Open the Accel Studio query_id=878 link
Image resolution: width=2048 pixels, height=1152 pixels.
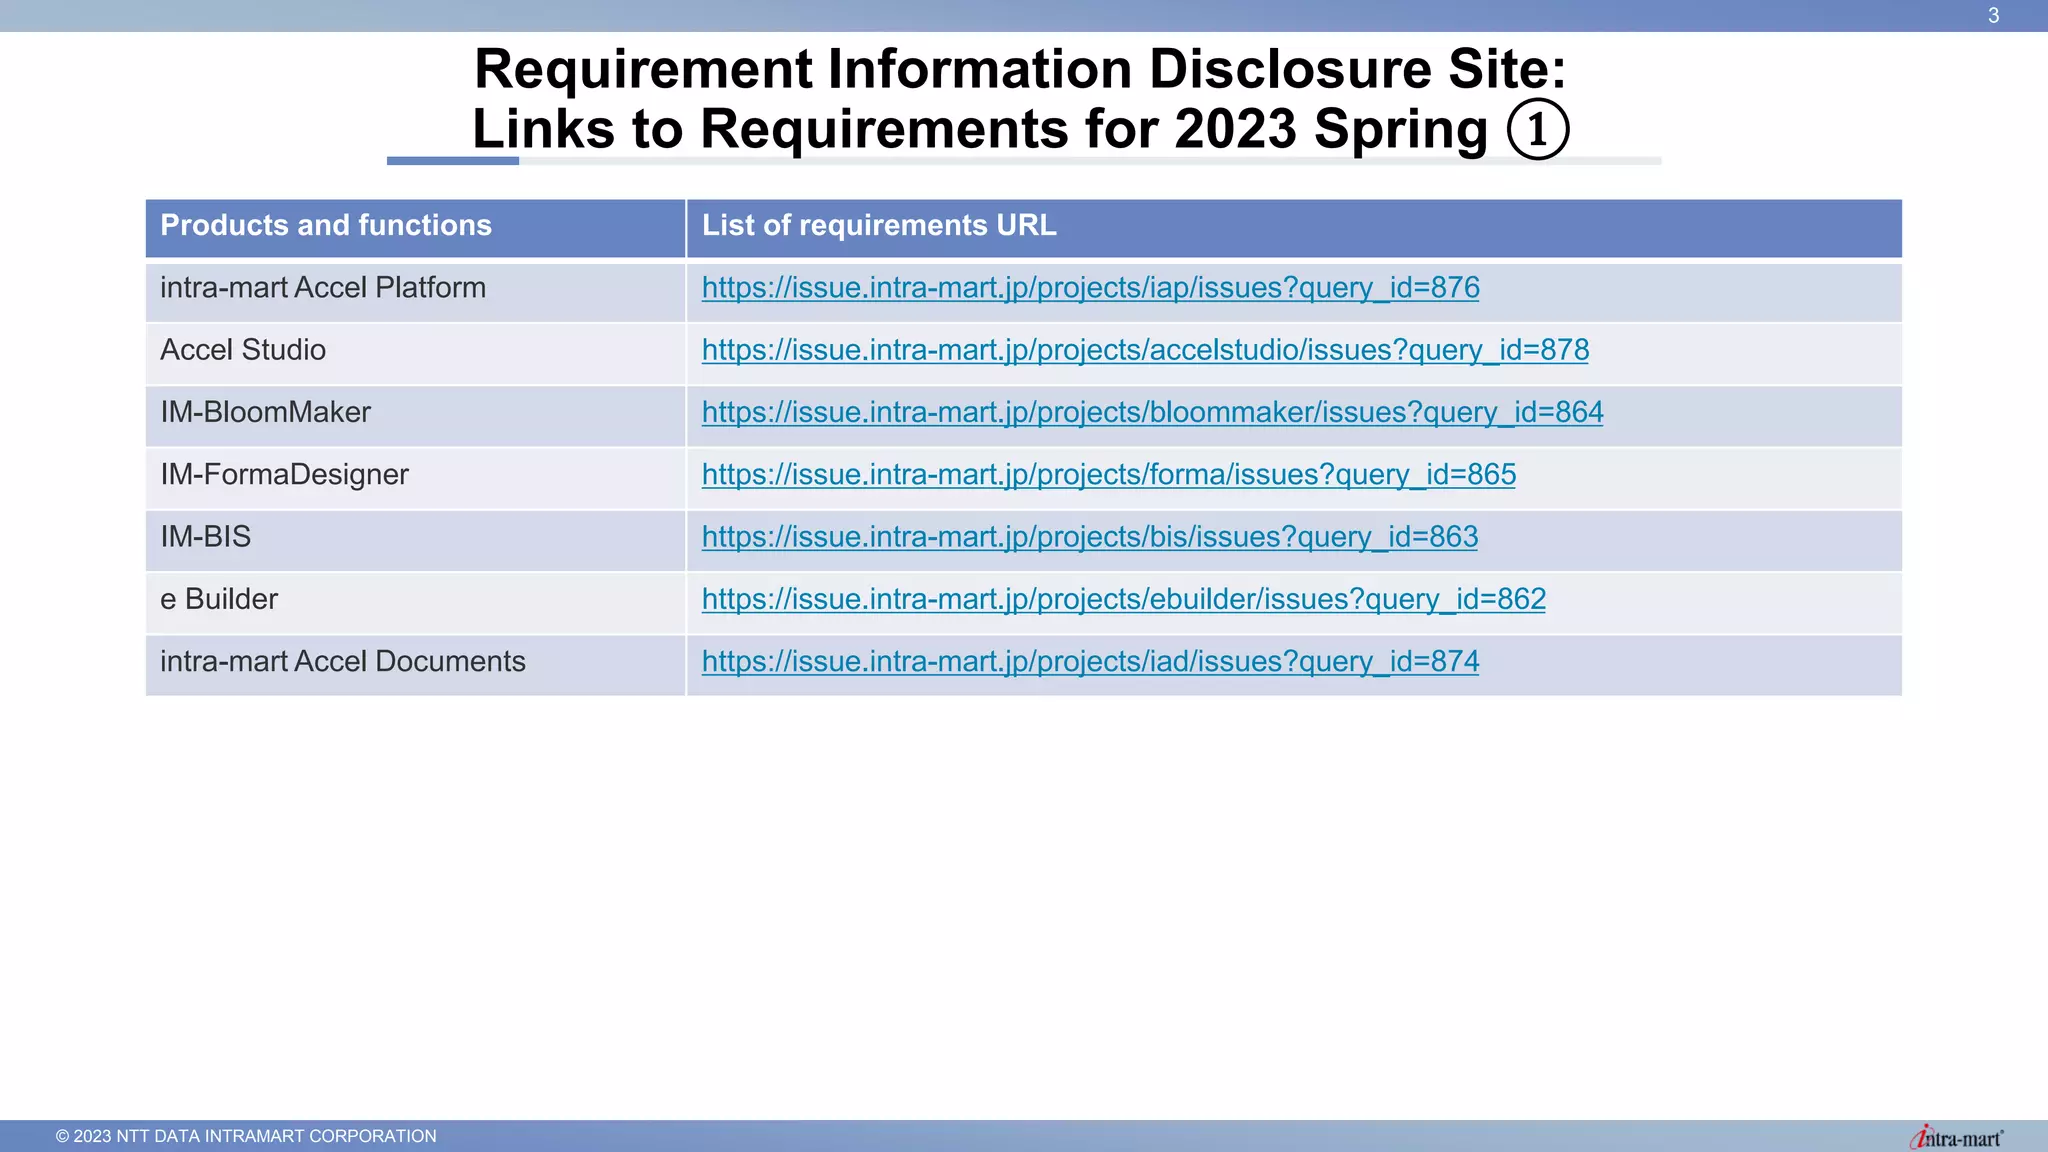tap(1145, 350)
